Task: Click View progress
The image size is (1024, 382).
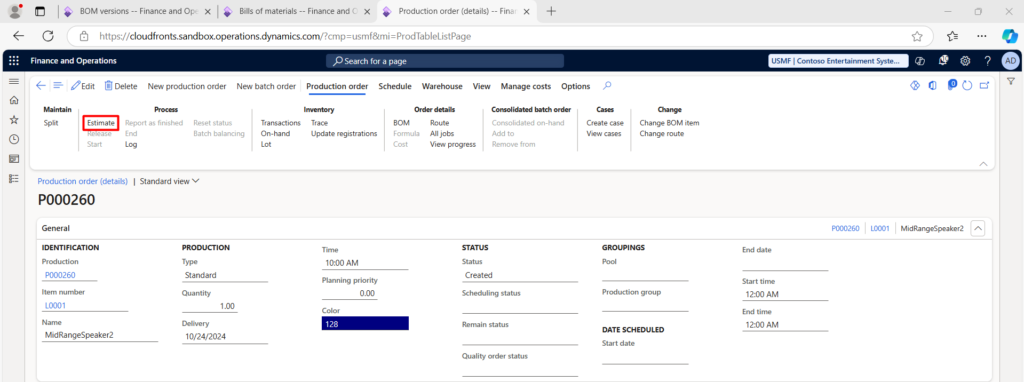Action: click(x=453, y=144)
